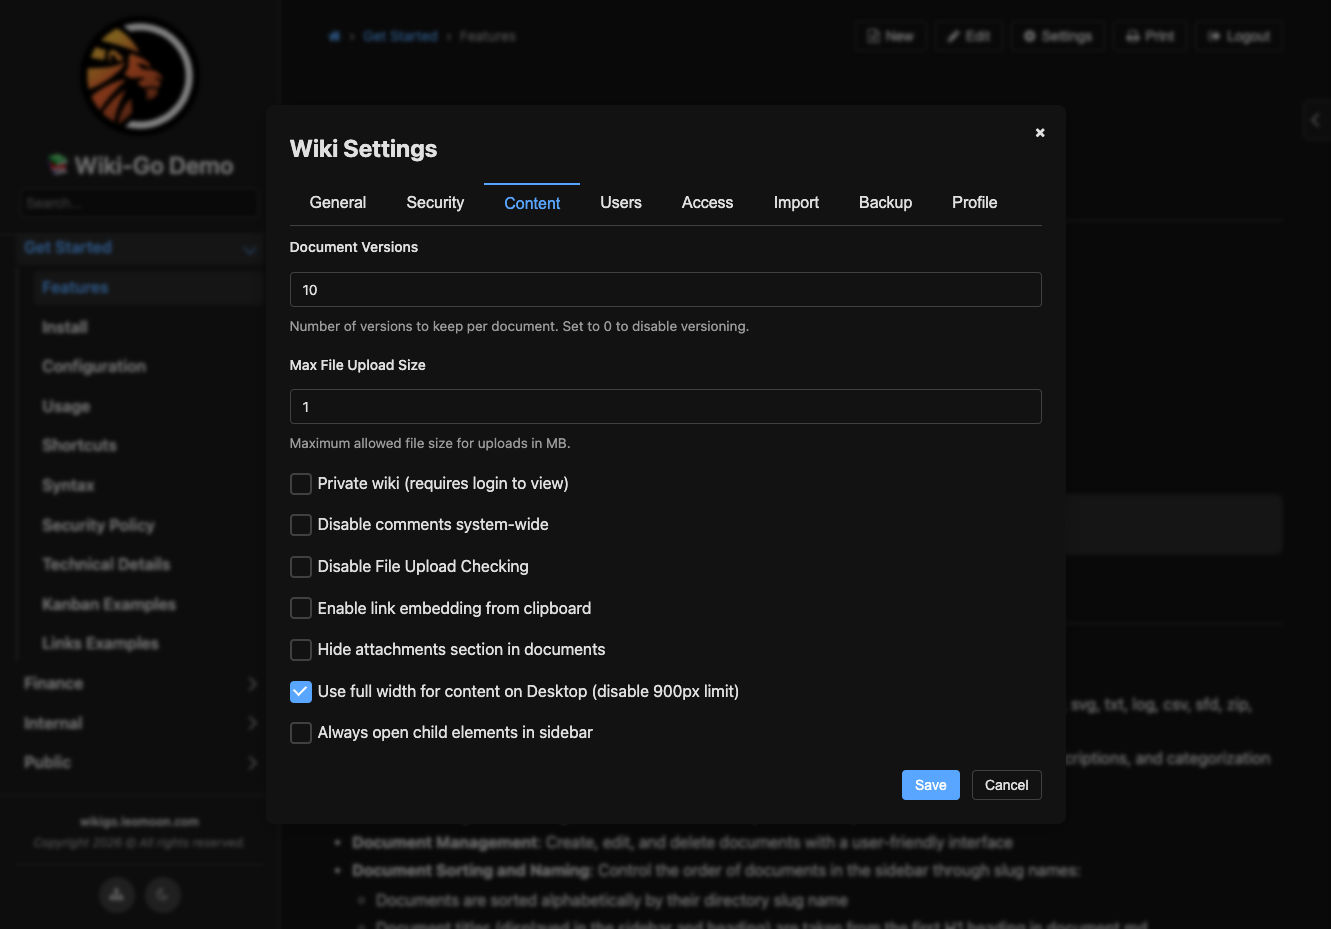Open the Profile tab

pyautogui.click(x=974, y=203)
